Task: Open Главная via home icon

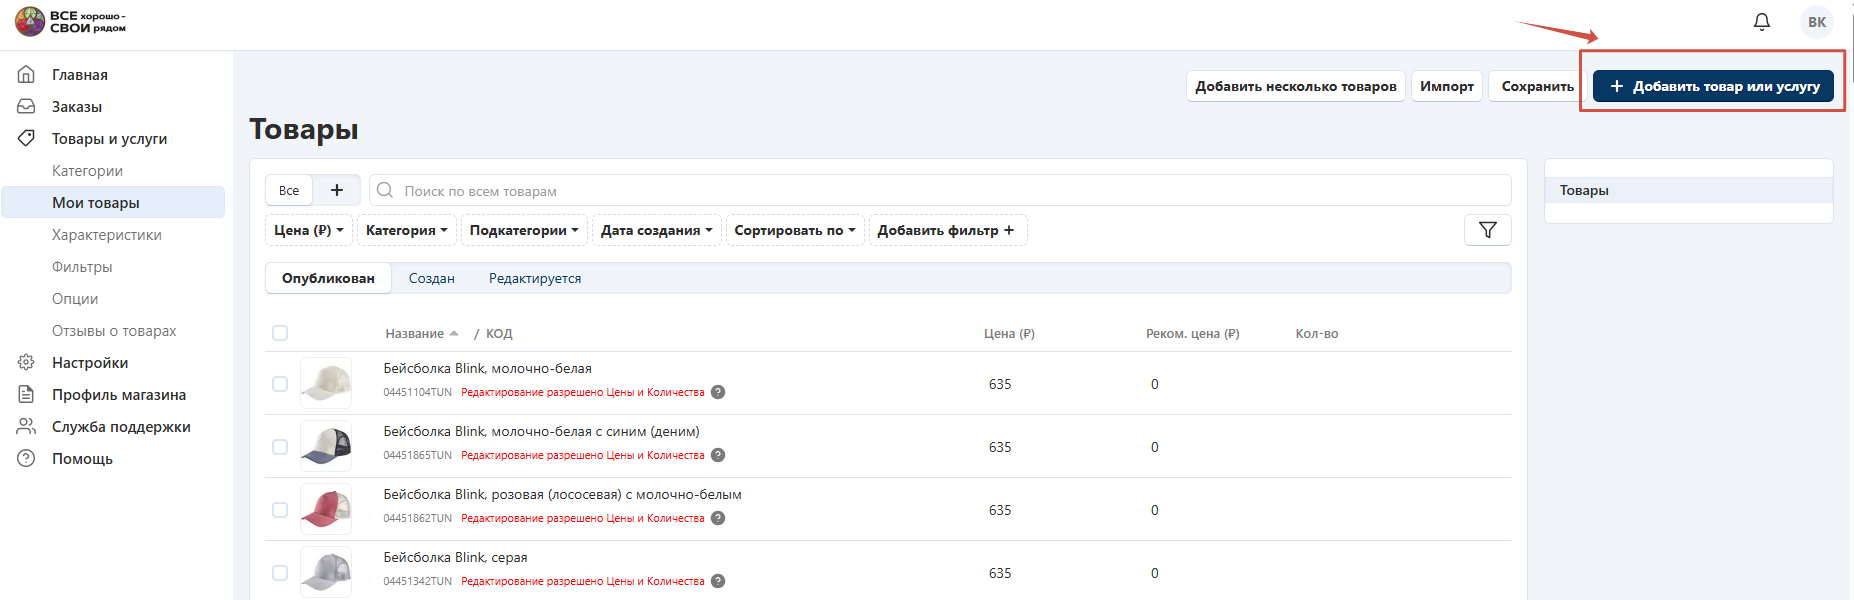Action: click(x=27, y=75)
